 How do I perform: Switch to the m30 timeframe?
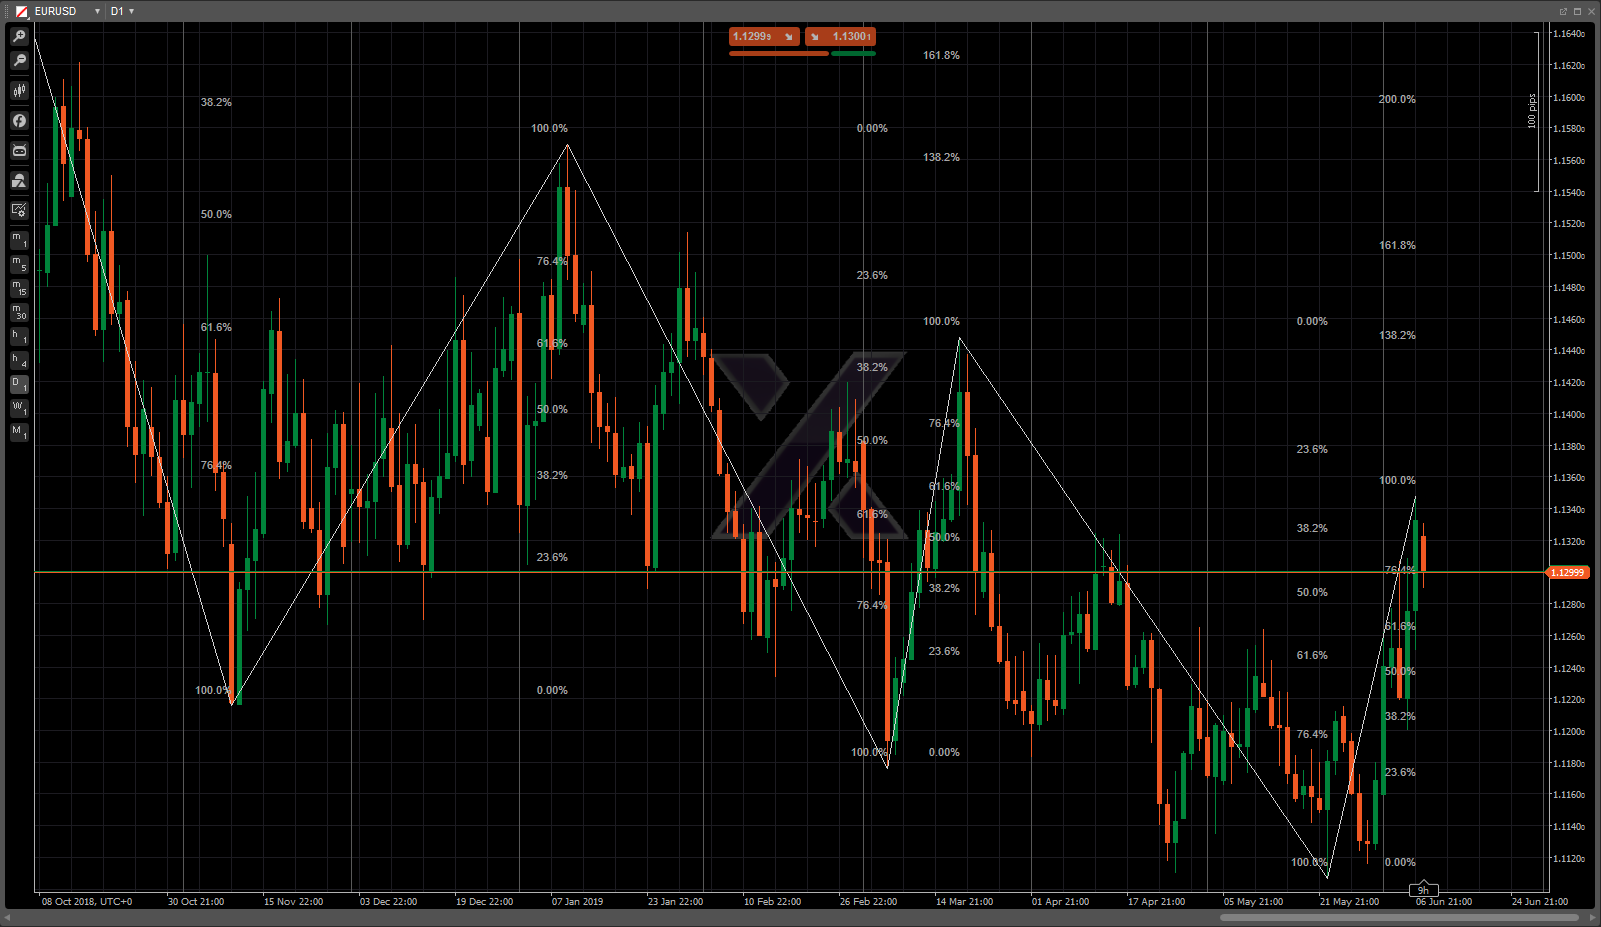coord(19,312)
